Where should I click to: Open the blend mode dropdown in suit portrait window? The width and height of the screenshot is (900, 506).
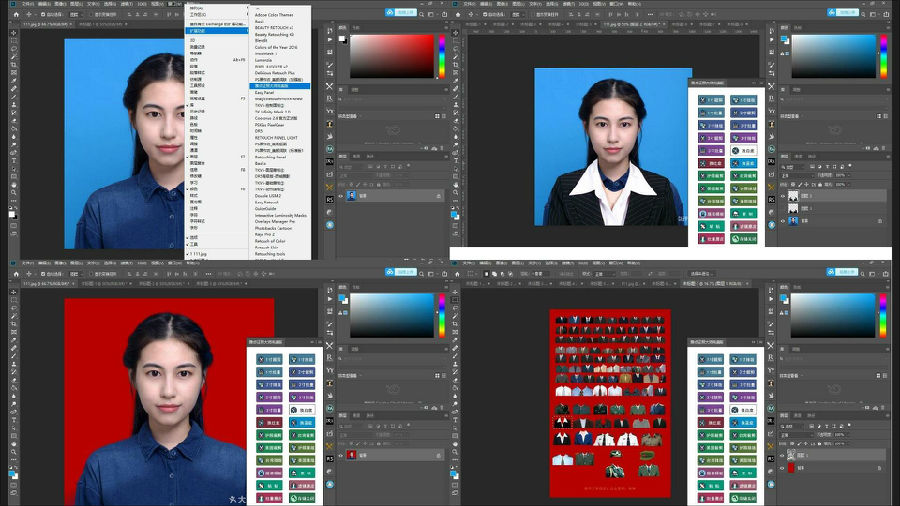tap(800, 173)
